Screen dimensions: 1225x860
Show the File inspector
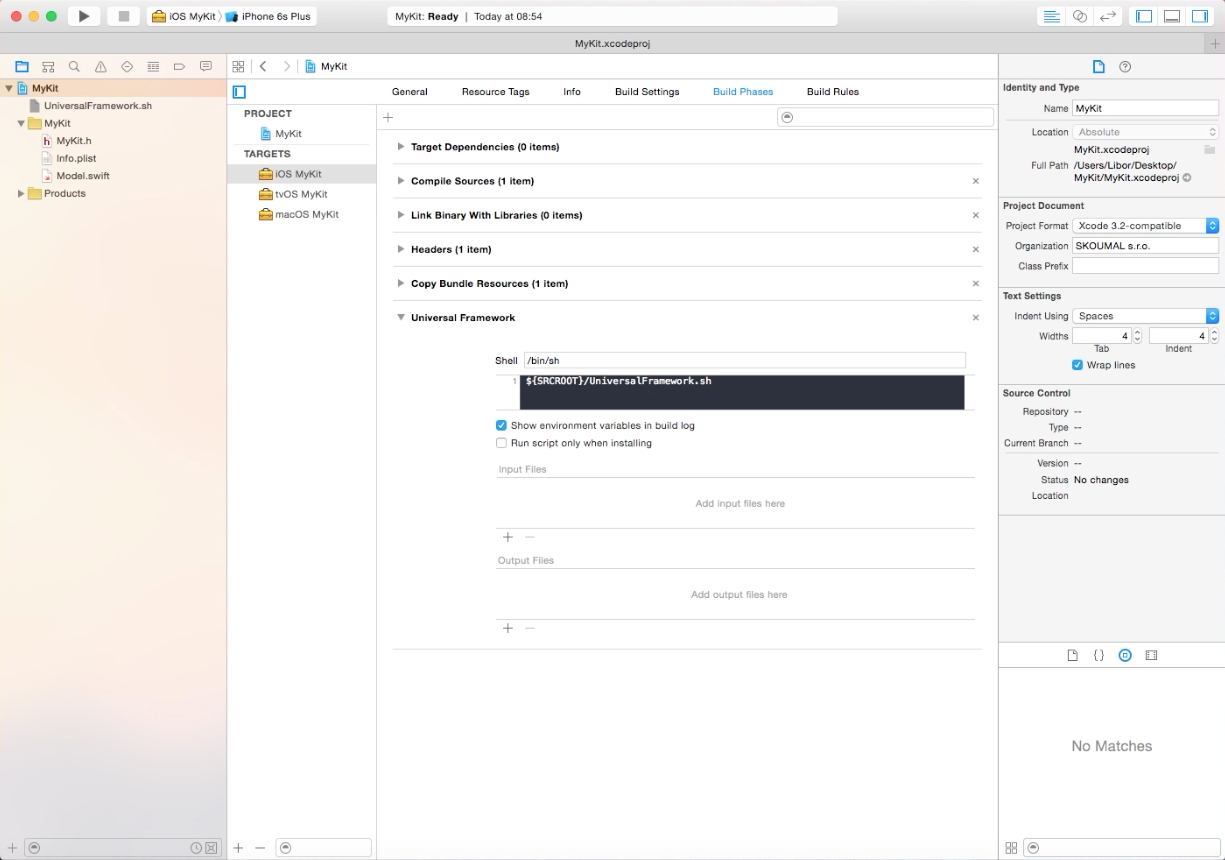[1099, 67]
